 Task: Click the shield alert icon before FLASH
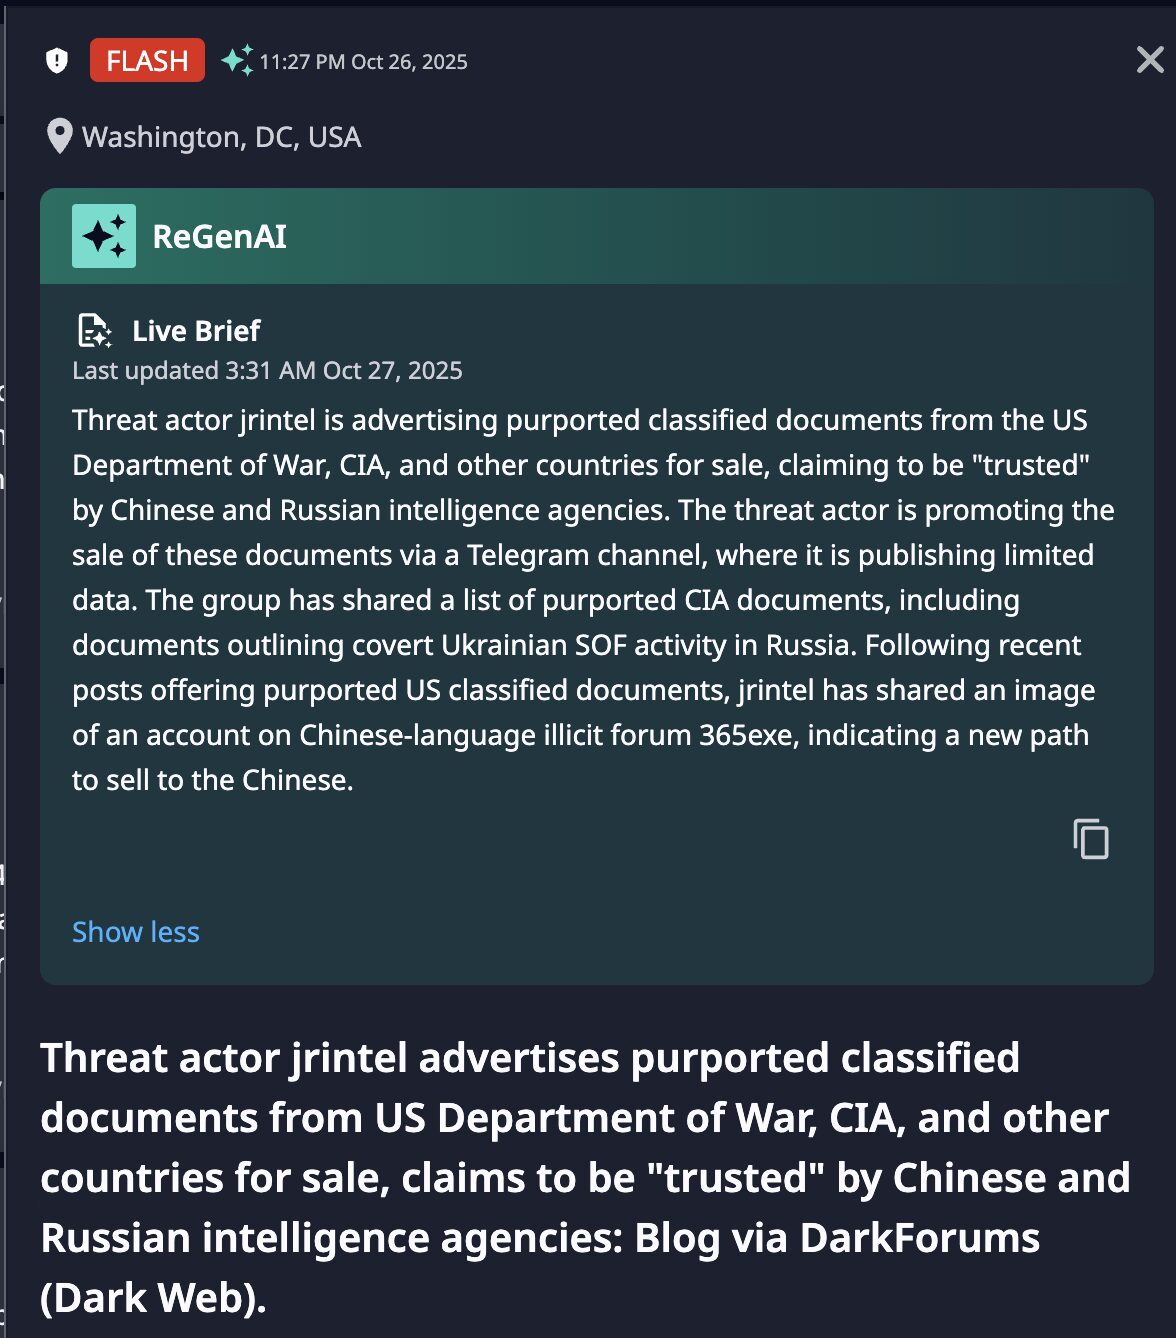point(57,60)
